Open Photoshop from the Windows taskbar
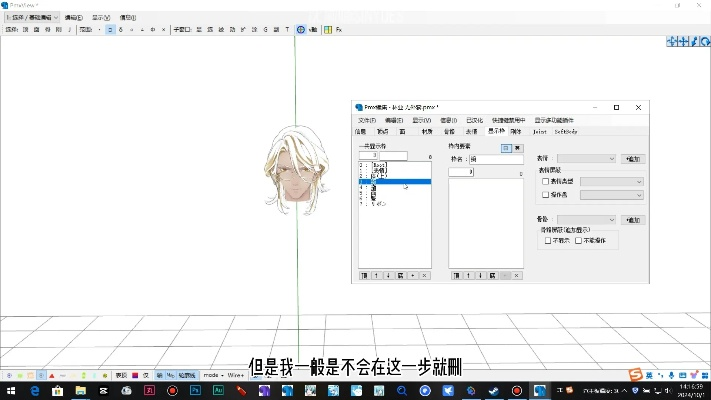This screenshot has width=711, height=400. click(195, 390)
